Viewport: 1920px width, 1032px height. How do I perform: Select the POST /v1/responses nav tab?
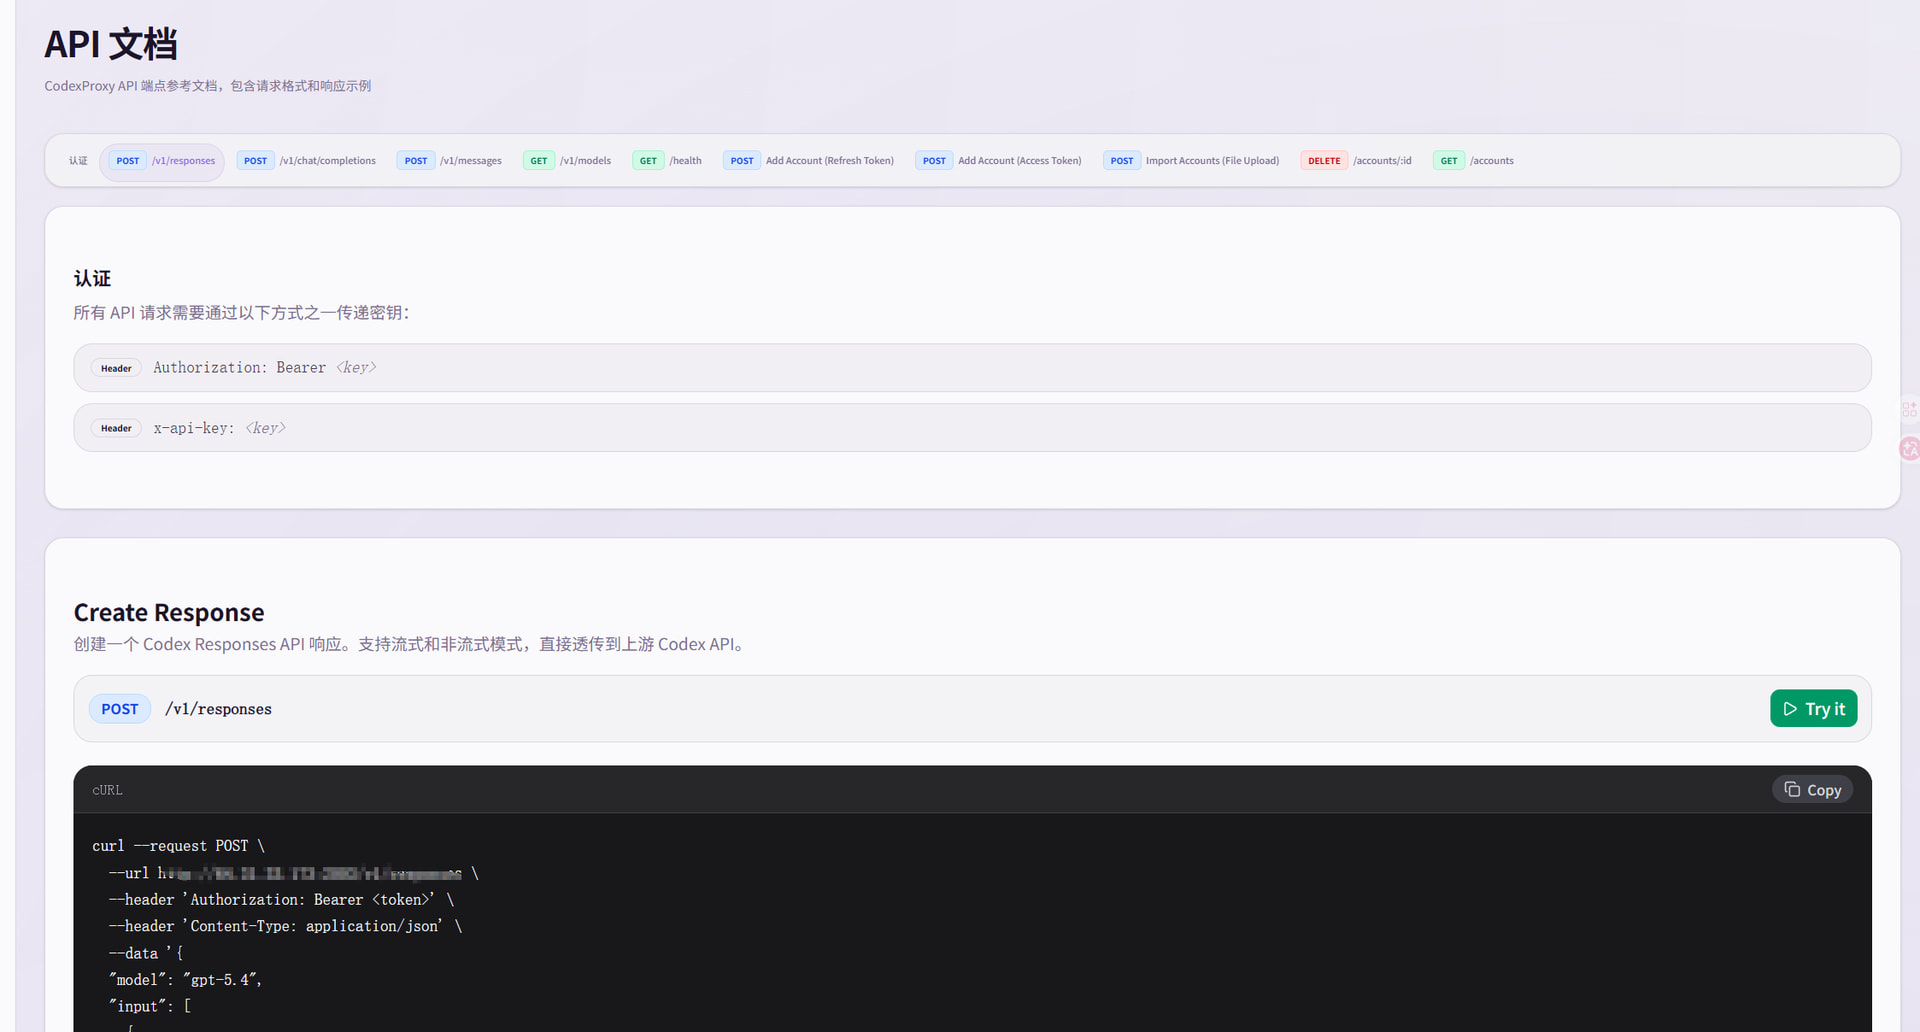[162, 161]
